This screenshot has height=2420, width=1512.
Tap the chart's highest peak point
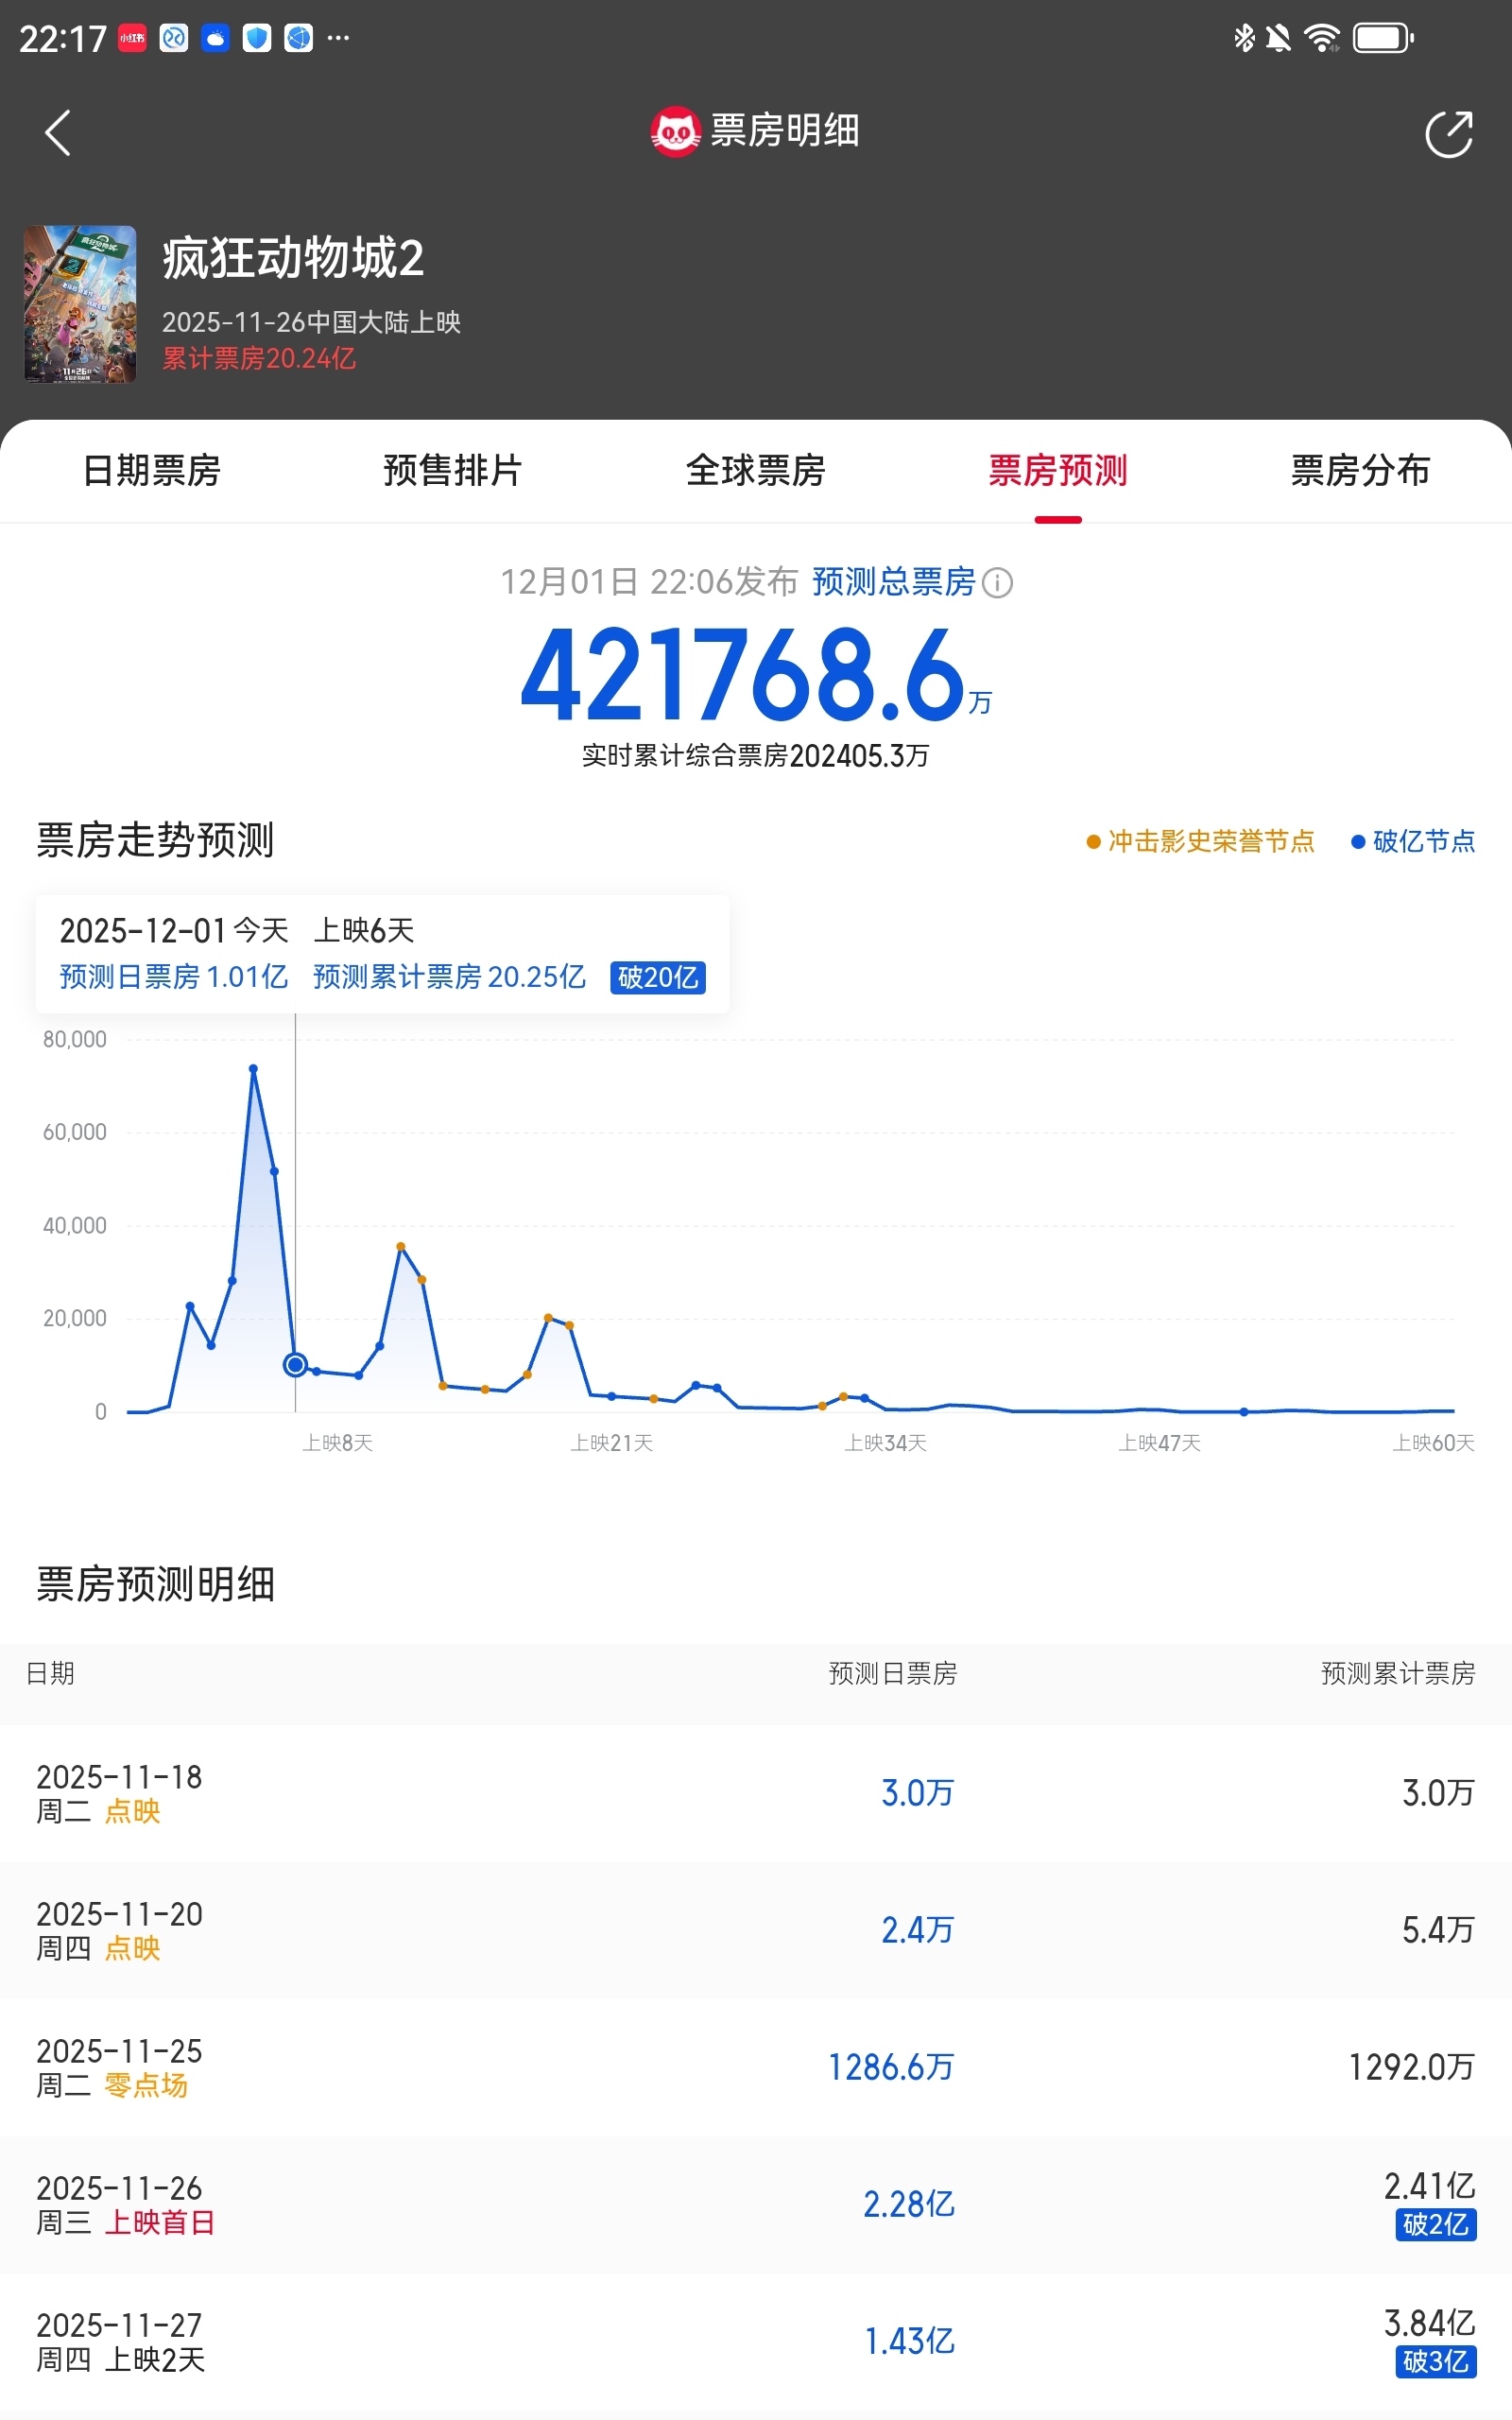pos(254,1069)
